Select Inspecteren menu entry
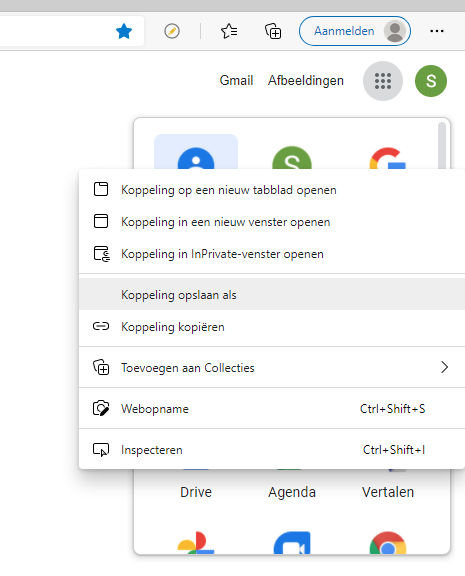Screen dimensions: 465x576 pyautogui.click(x=272, y=450)
